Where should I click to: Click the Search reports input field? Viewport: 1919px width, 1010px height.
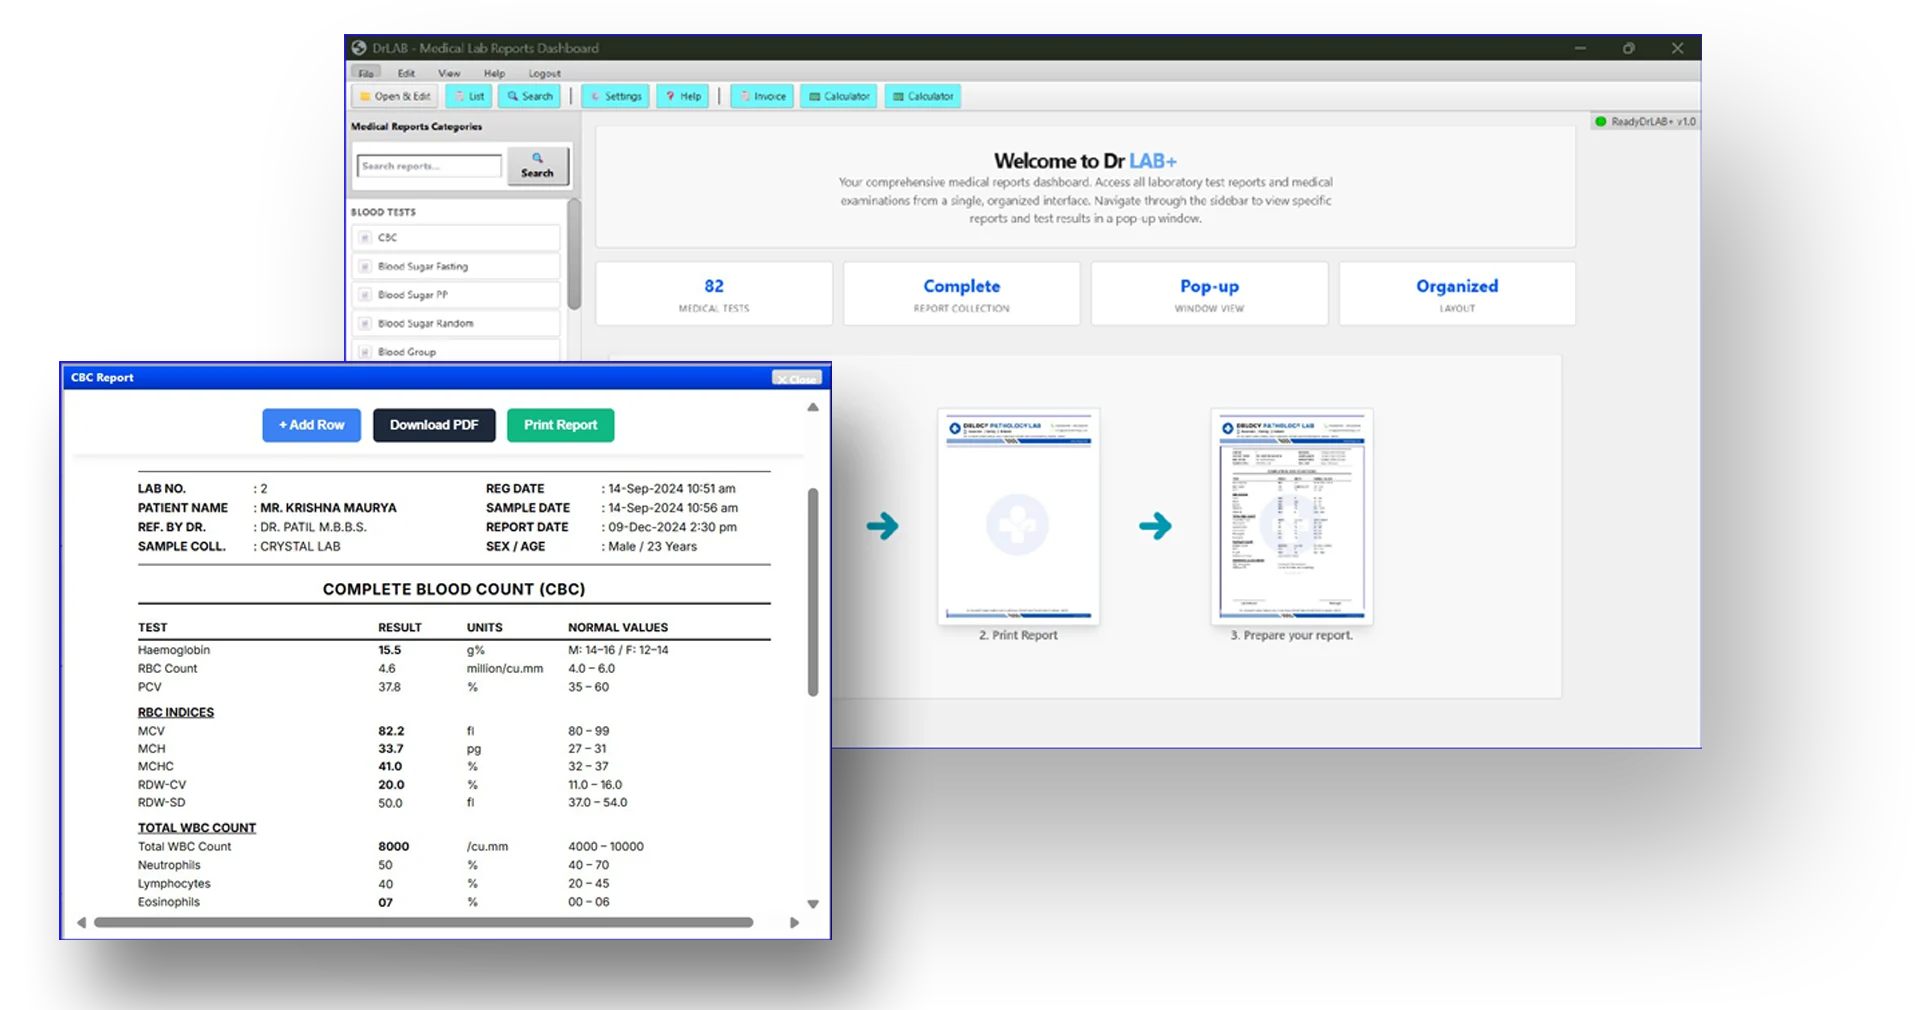[x=429, y=166]
